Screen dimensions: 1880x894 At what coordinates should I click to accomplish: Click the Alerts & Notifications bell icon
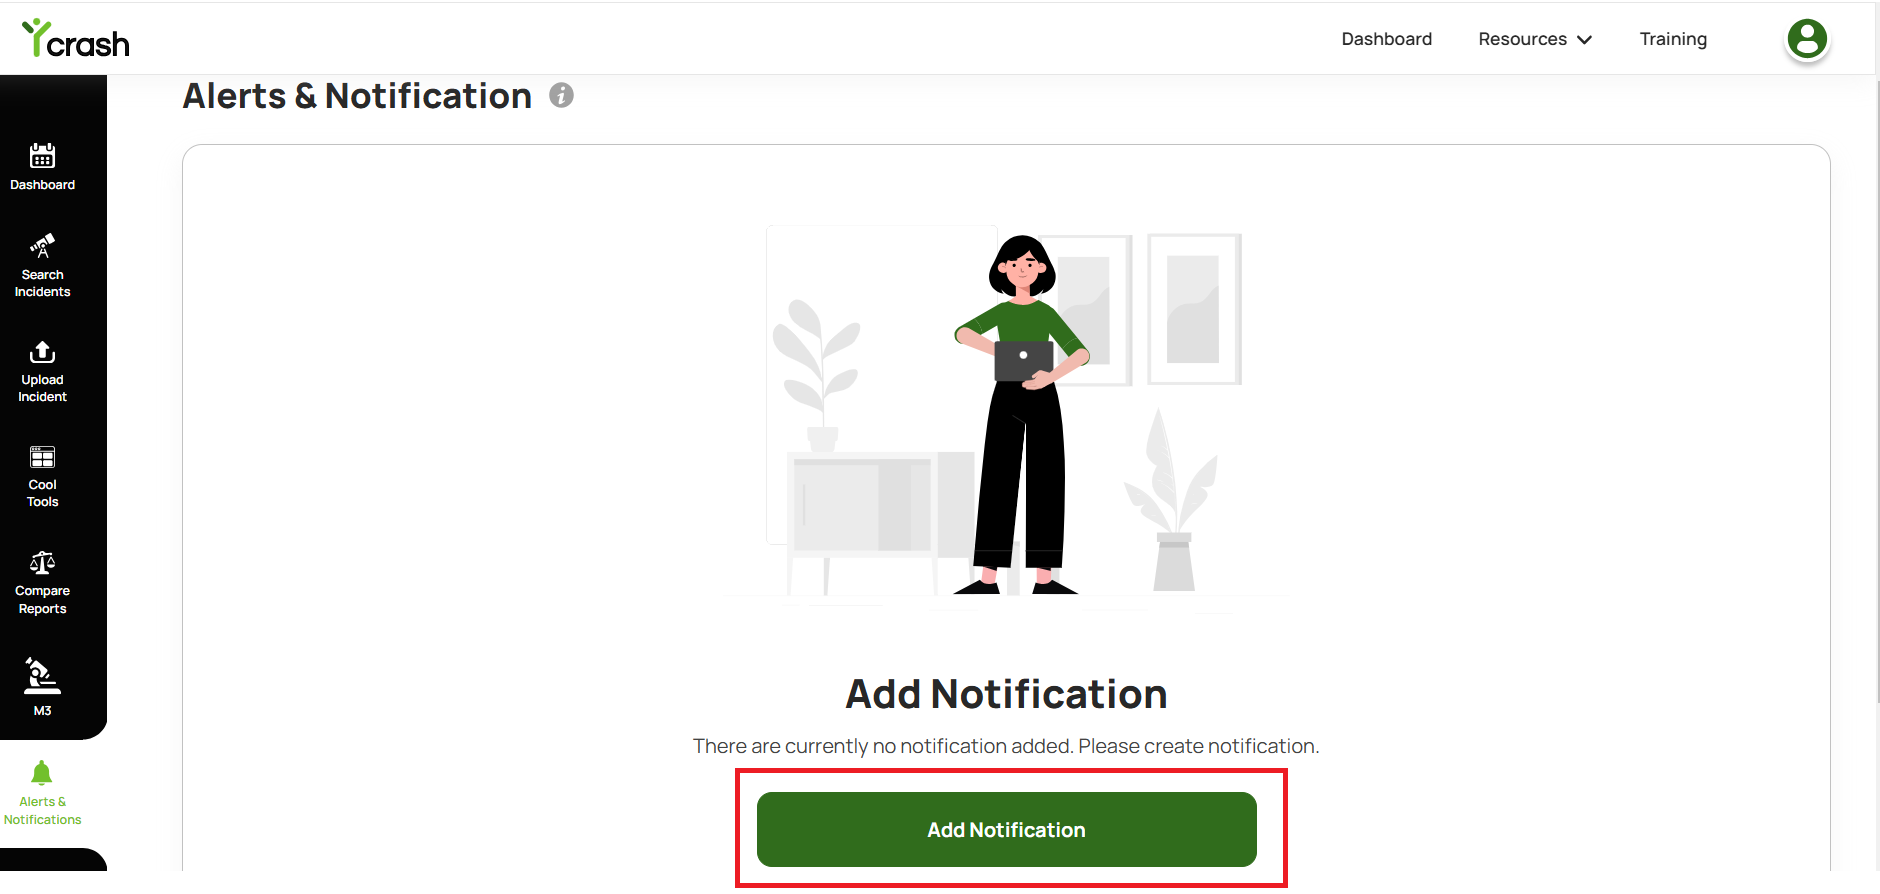tap(42, 773)
